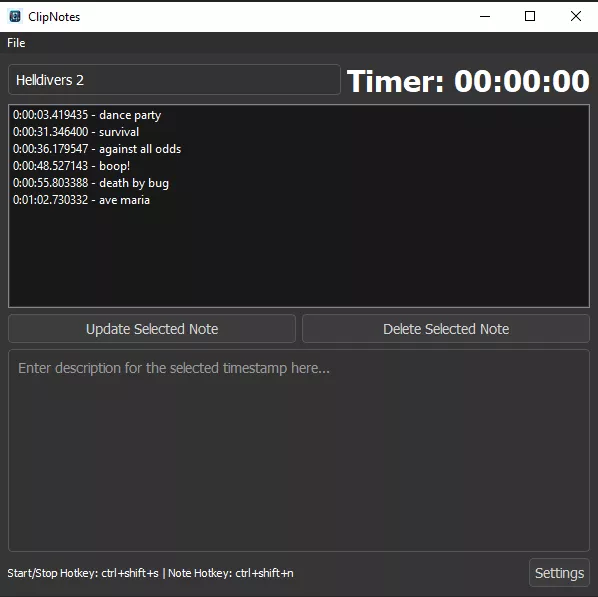Minimize the ClipNotes window
Viewport: 598px width, 597px height.
(485, 16)
